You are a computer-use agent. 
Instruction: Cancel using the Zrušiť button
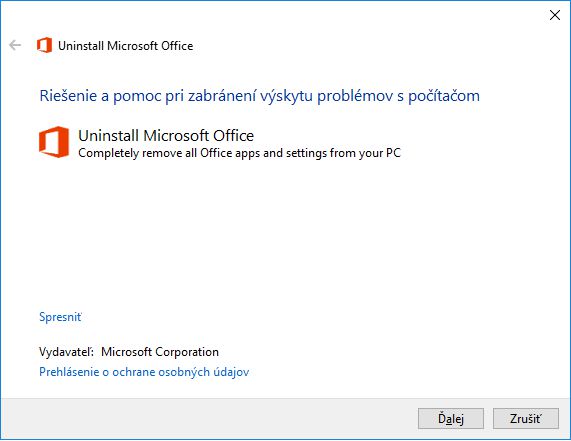(525, 418)
